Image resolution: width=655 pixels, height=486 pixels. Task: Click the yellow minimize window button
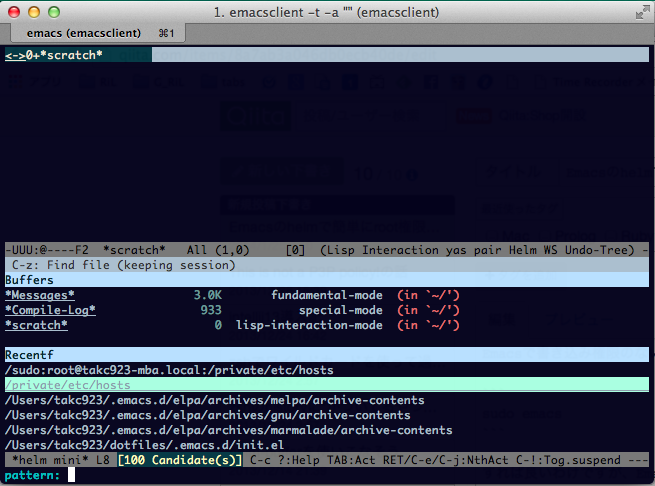pos(34,12)
